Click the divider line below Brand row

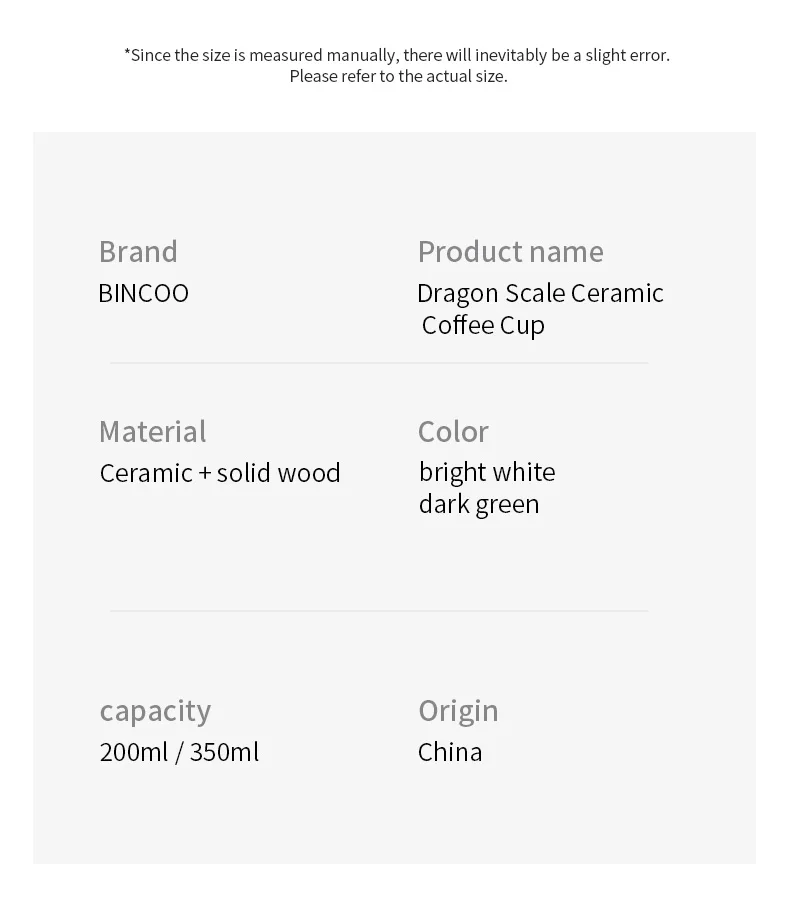click(379, 363)
